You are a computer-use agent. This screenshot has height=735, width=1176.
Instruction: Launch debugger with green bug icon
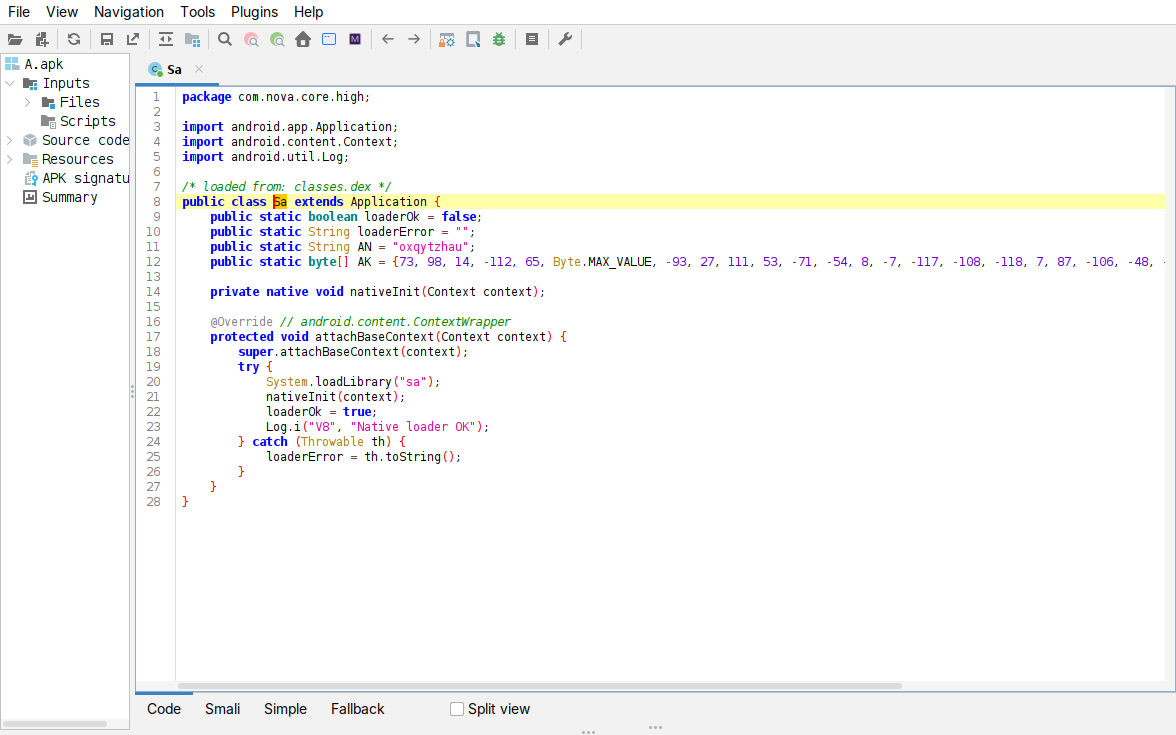tap(499, 40)
